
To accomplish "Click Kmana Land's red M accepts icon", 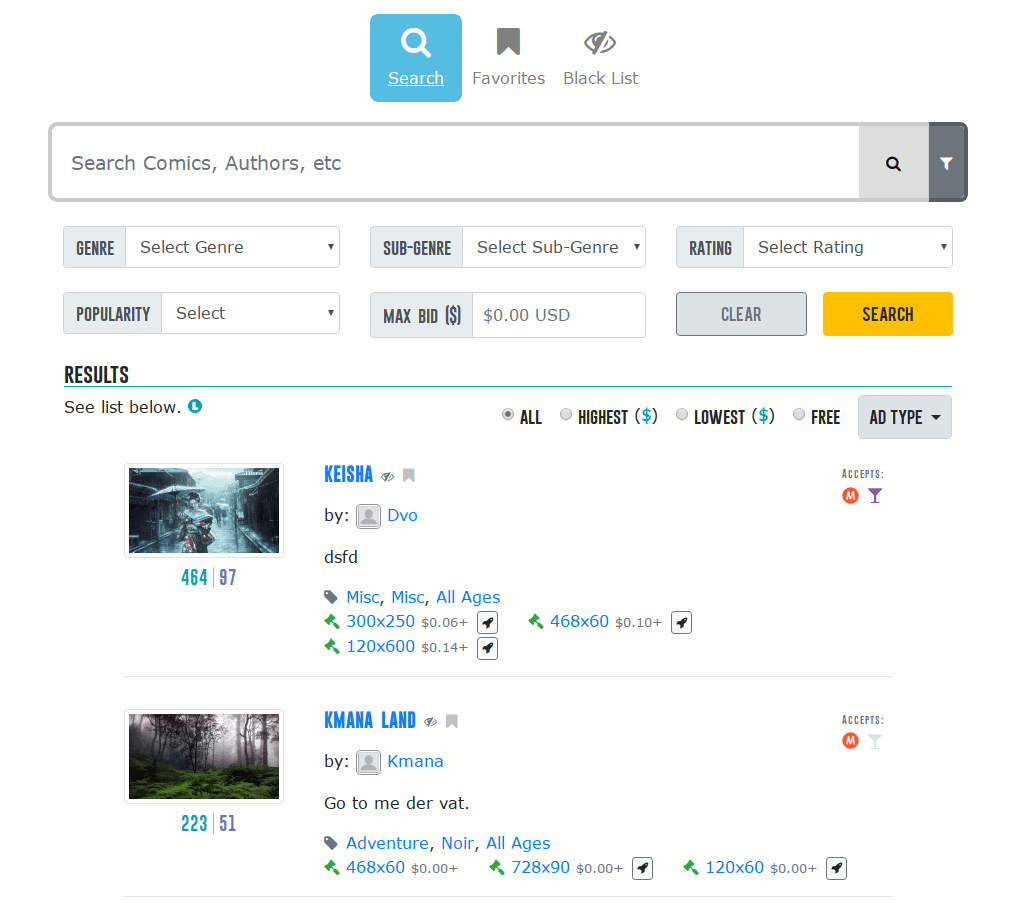I will tap(850, 741).
